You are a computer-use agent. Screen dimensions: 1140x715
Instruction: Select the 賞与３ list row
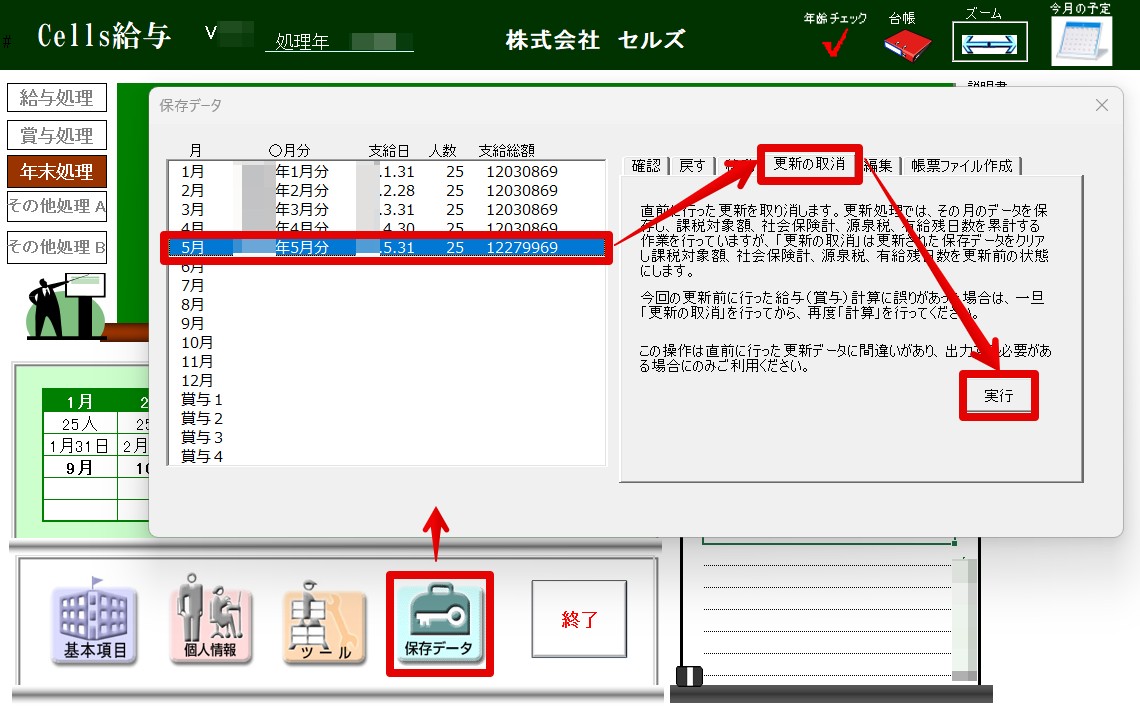tap(386, 436)
